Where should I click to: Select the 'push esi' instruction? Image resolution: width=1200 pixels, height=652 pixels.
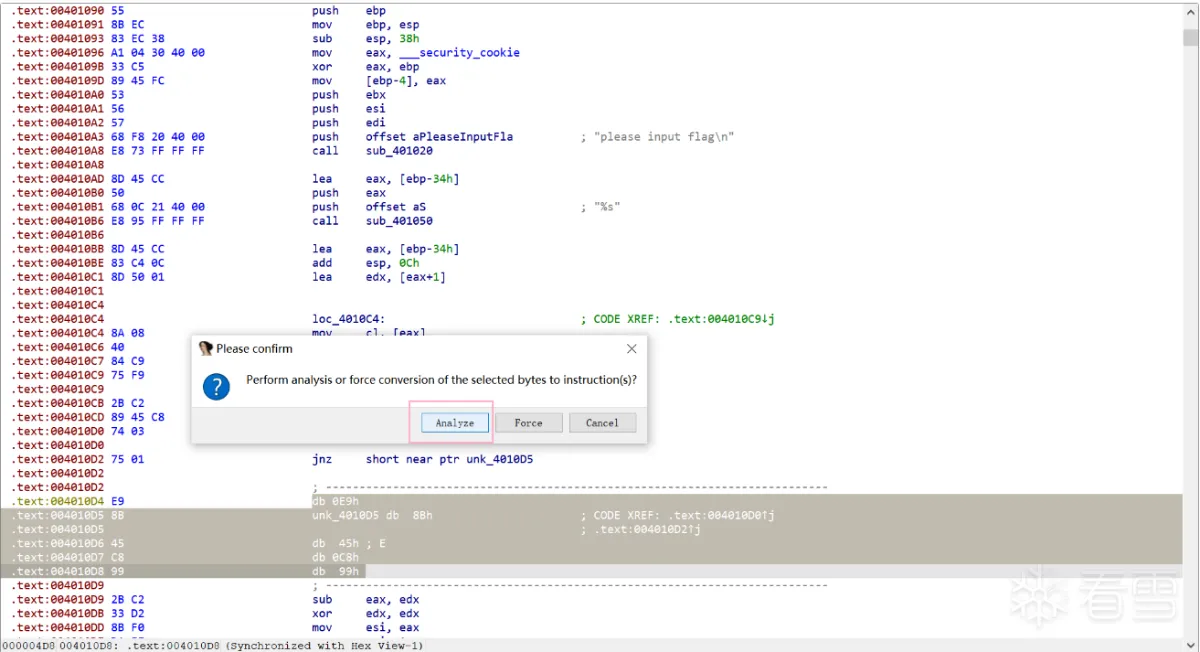click(349, 108)
